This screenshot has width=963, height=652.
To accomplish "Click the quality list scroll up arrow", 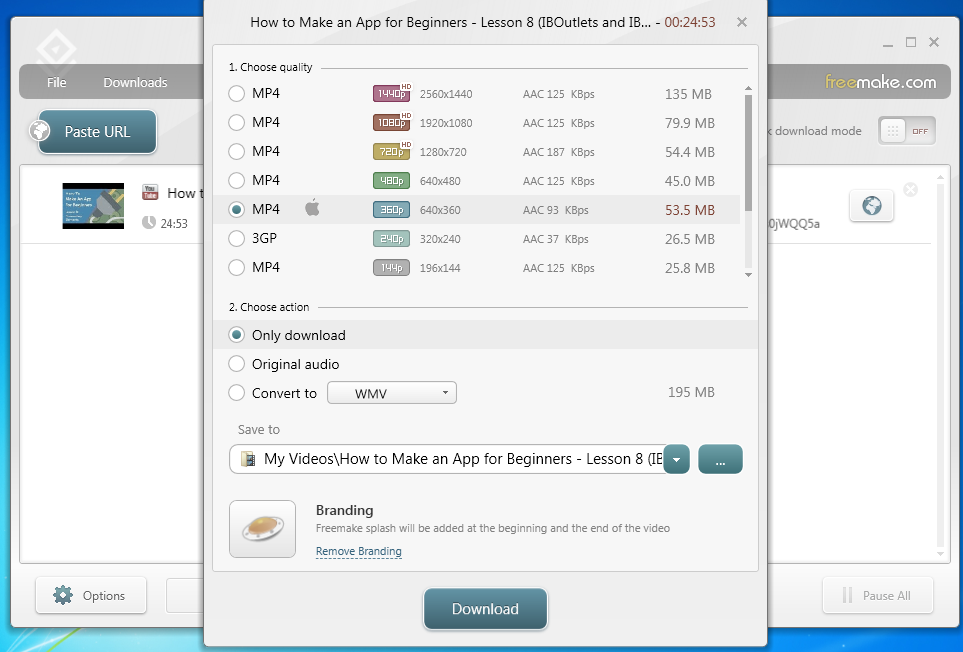I will [748, 89].
